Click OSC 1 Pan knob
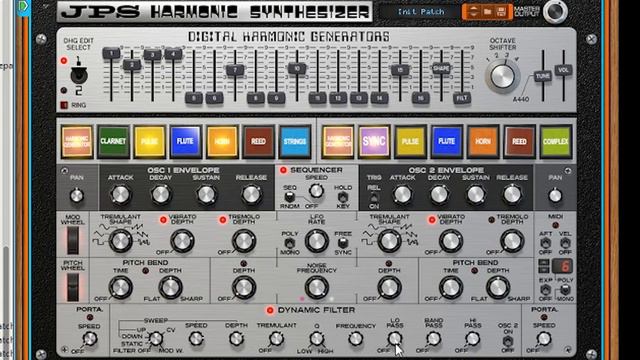The width and height of the screenshot is (640, 360). pos(77,196)
